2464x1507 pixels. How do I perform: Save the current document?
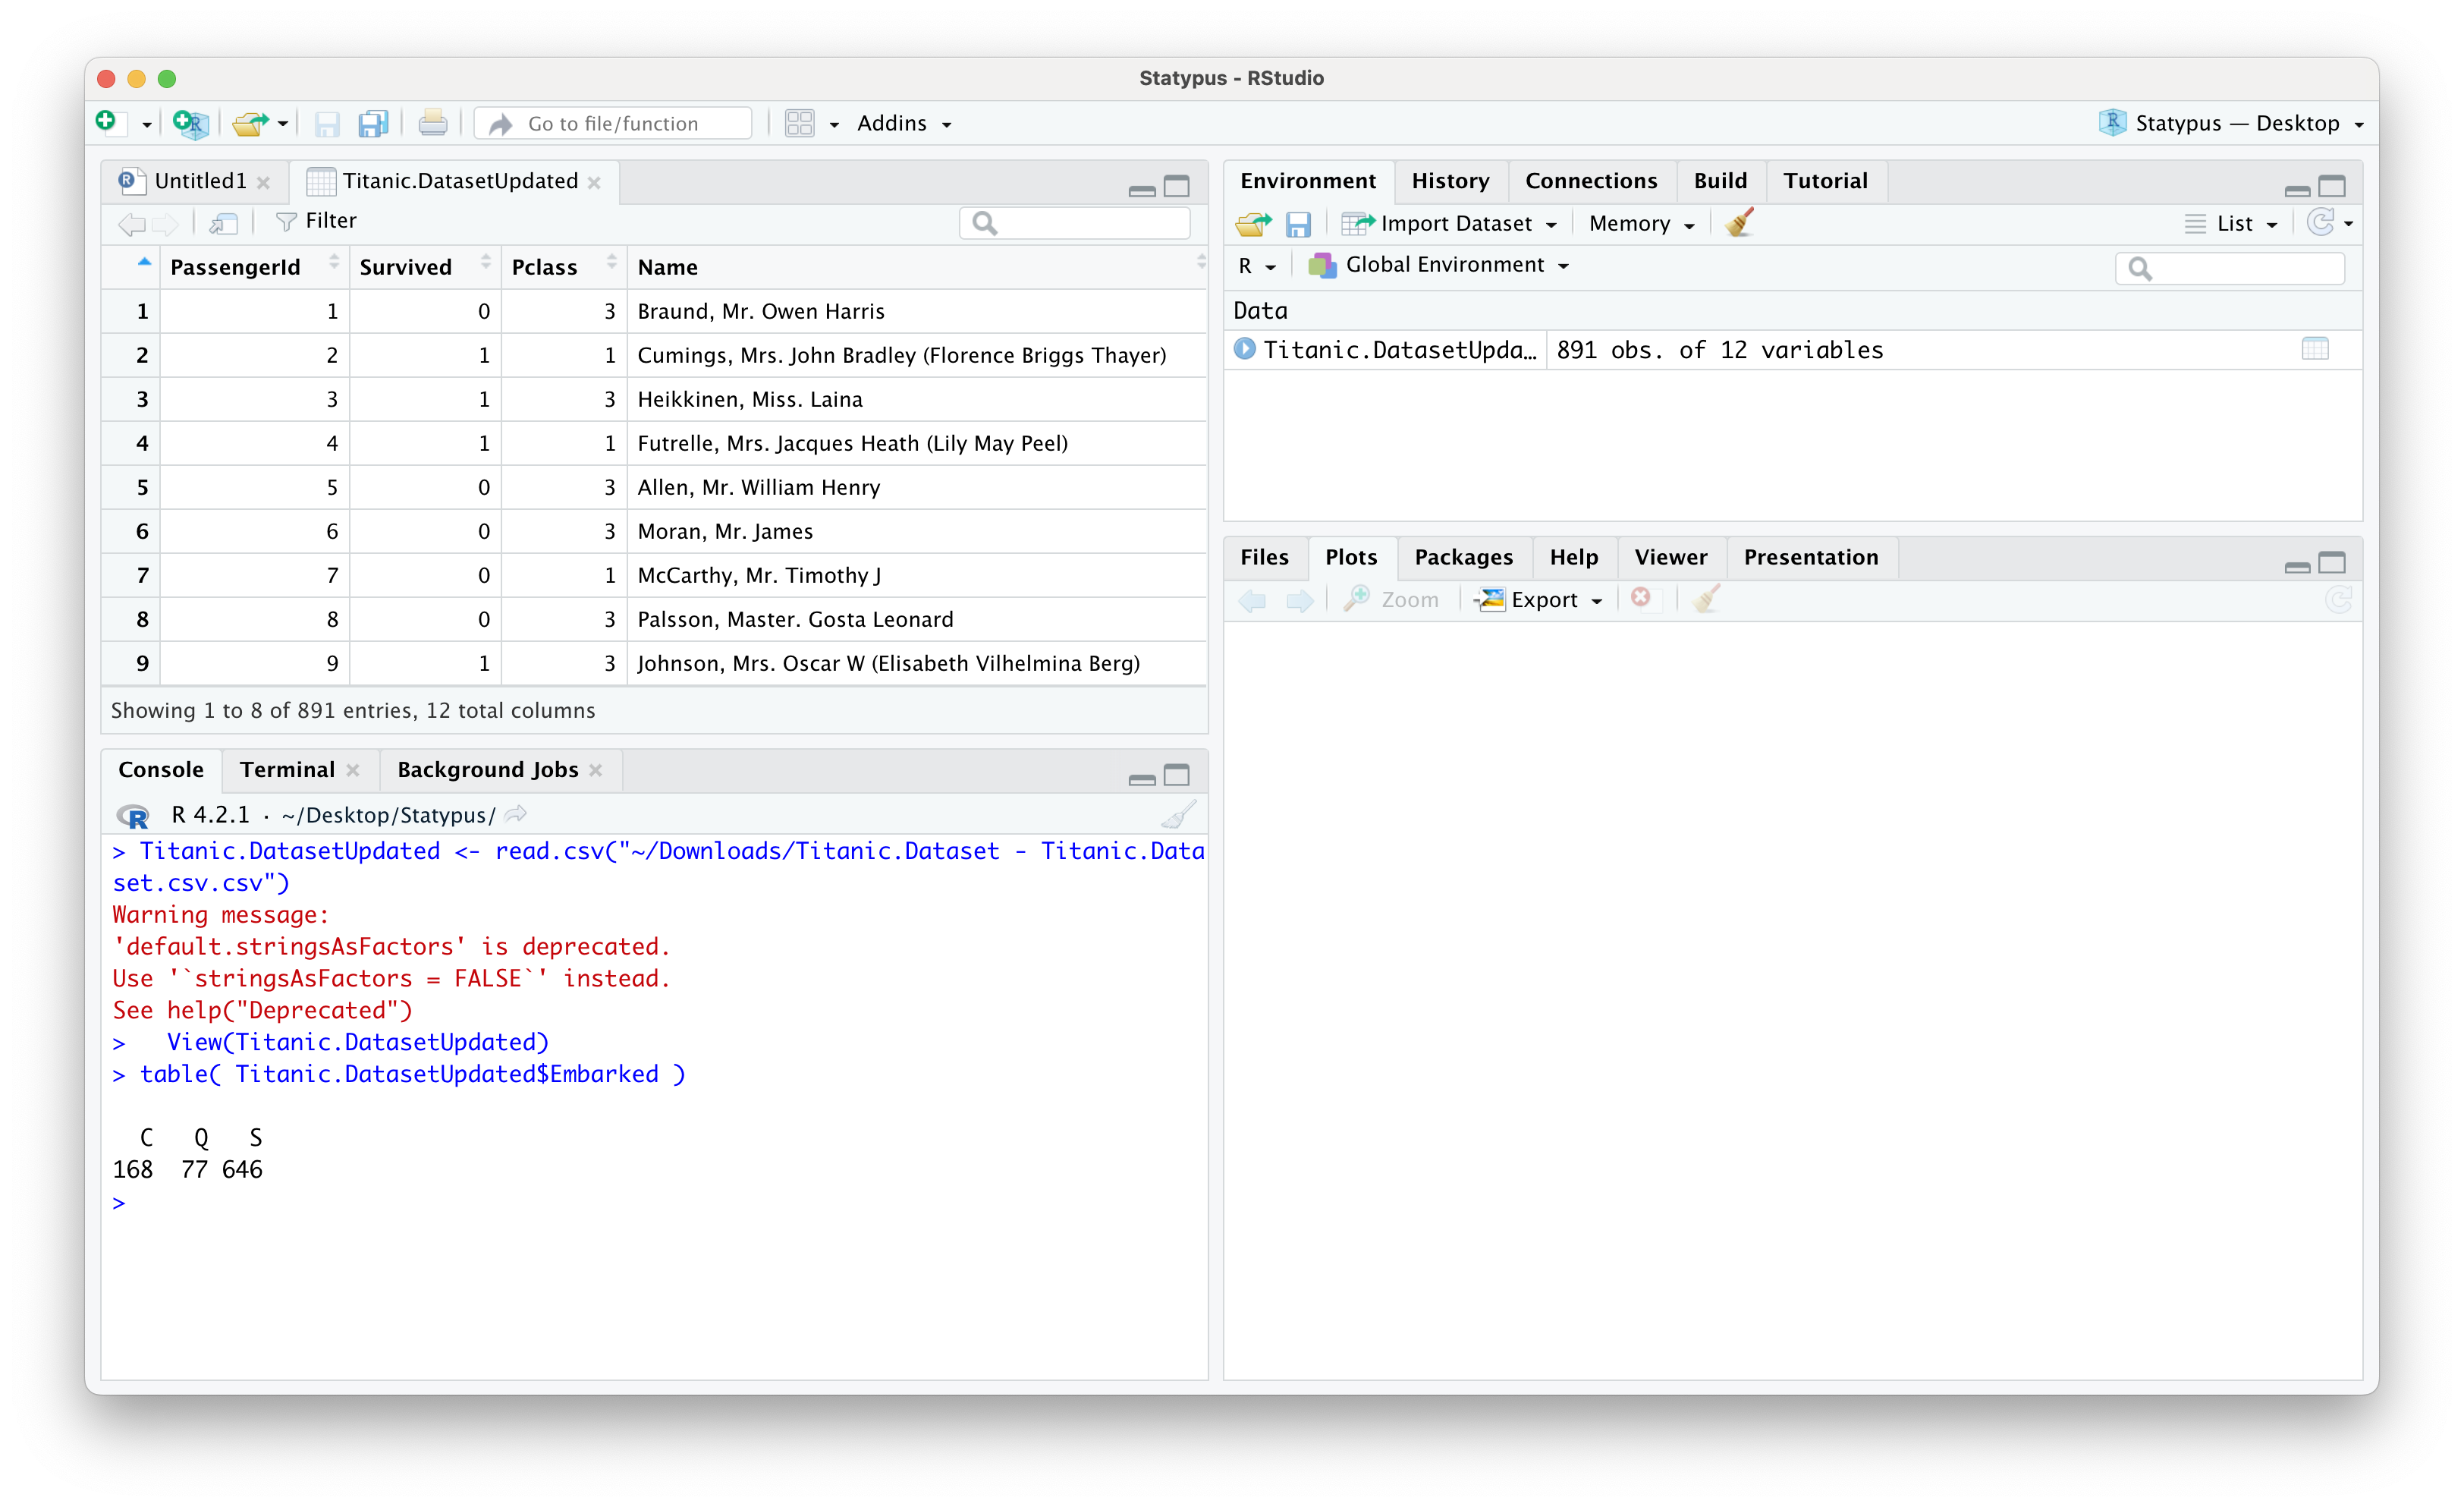(x=326, y=122)
